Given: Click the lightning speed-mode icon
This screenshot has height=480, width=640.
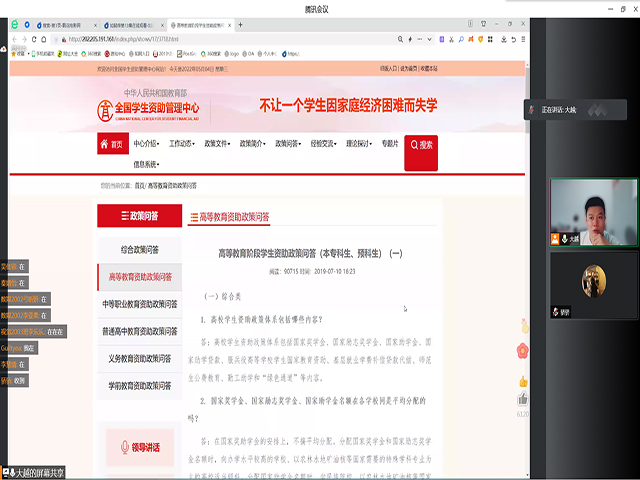Looking at the screenshot, I should (x=410, y=39).
